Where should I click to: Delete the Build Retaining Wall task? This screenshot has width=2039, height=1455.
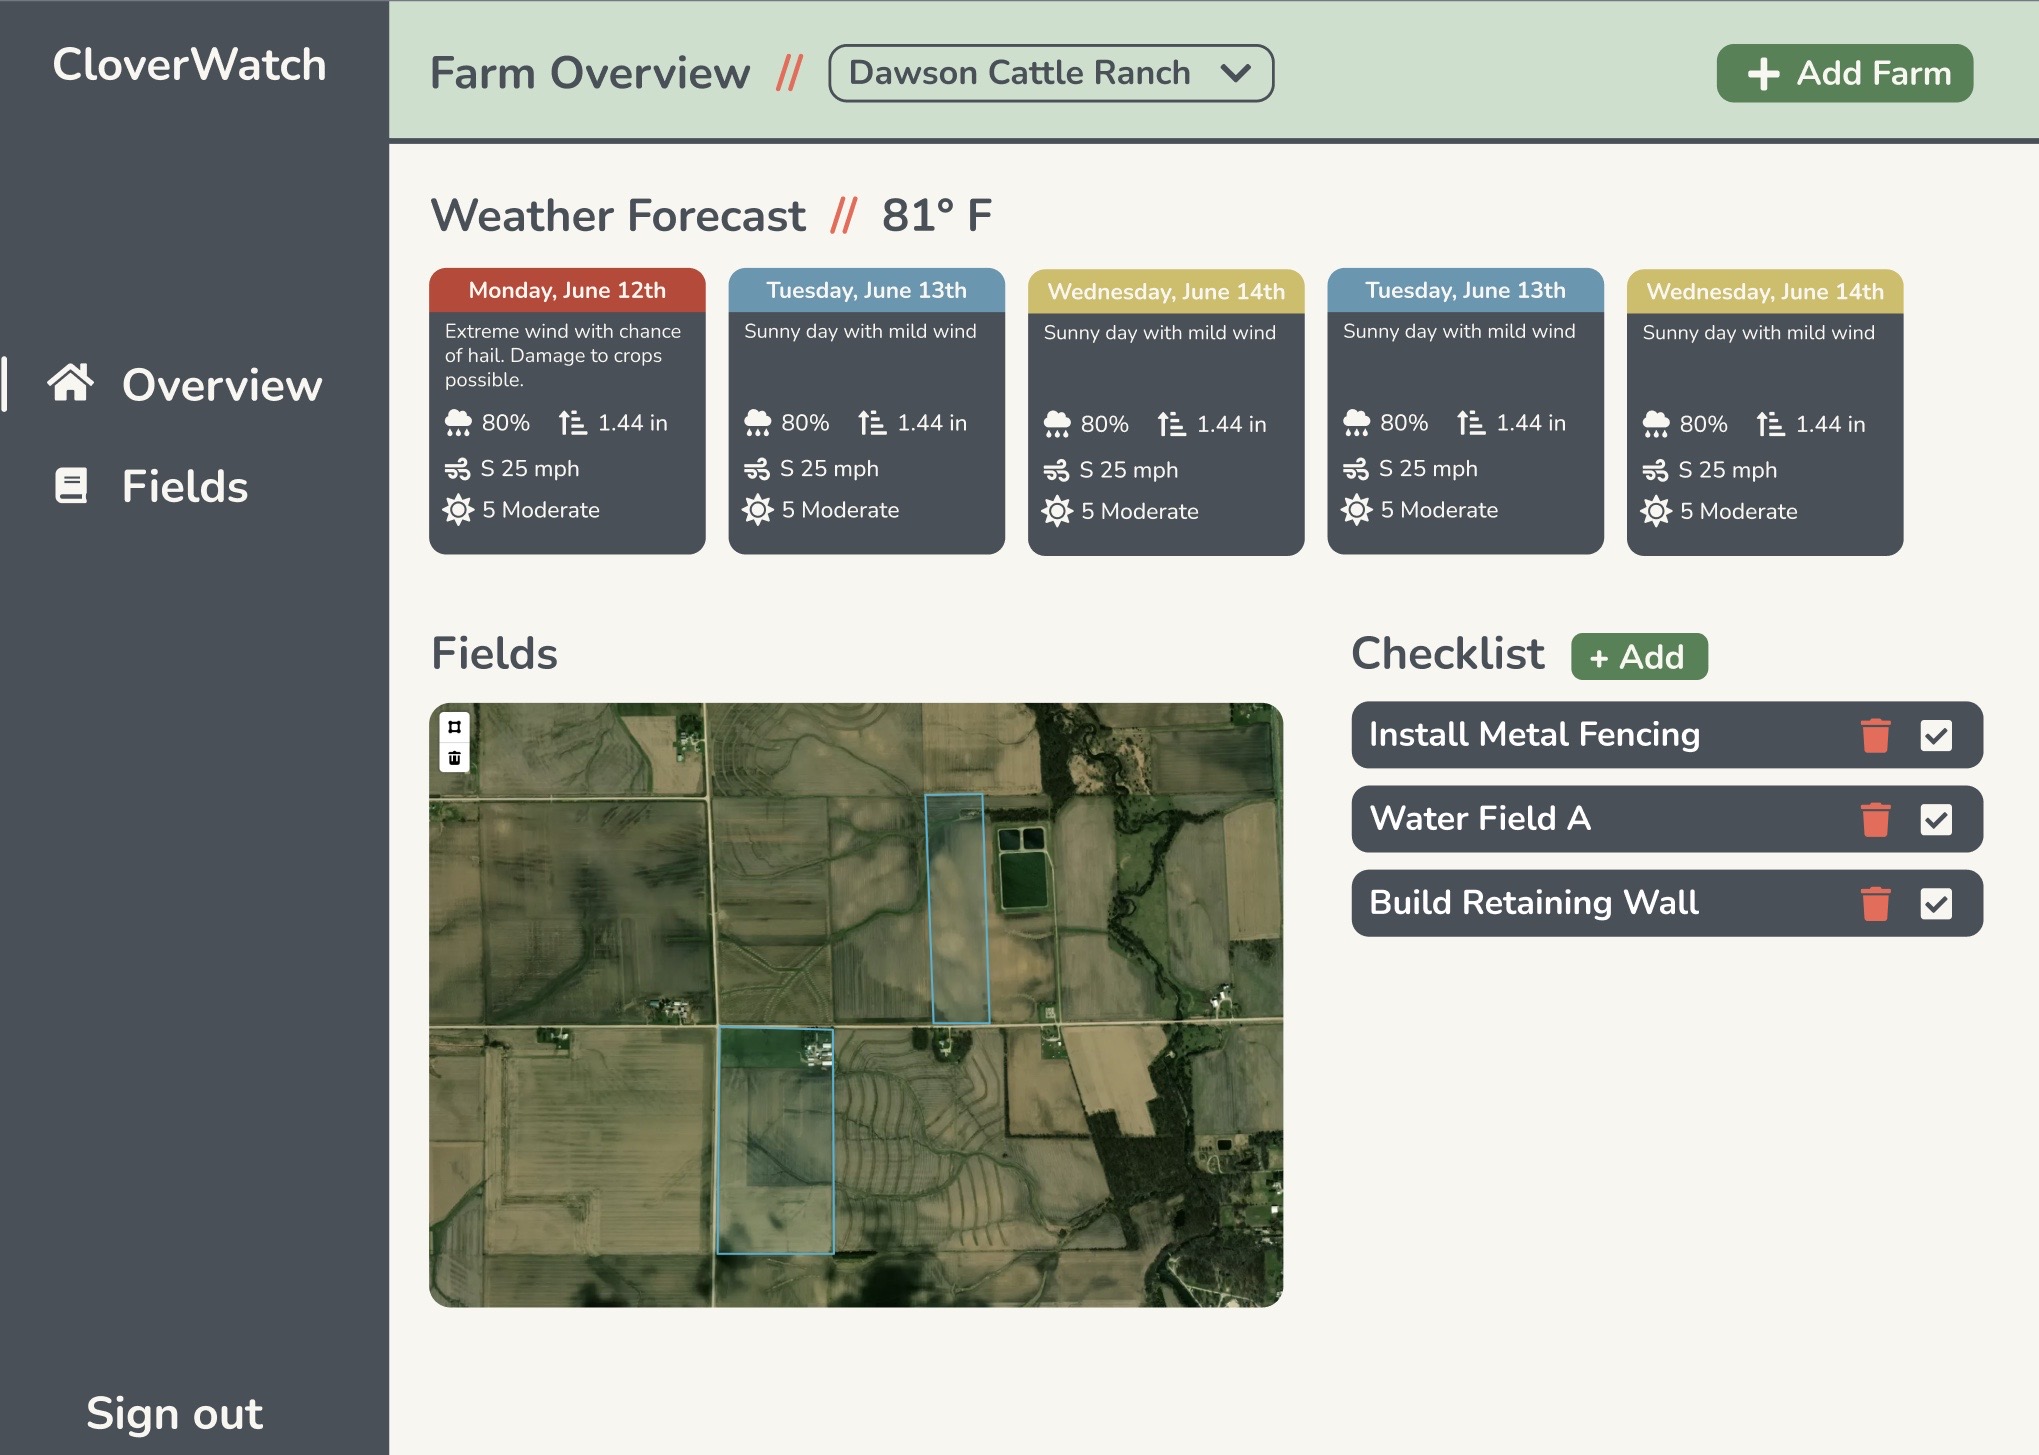tap(1875, 904)
